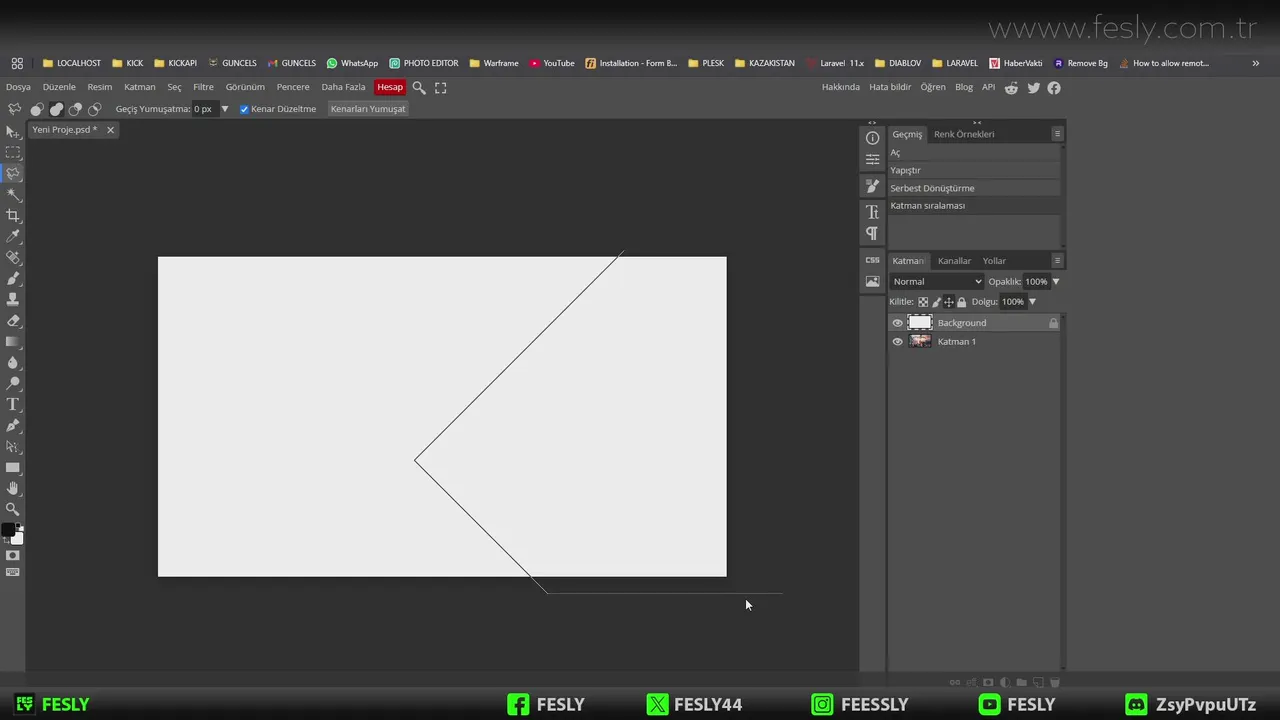Viewport: 1280px width, 720px height.
Task: Select the Rectangle shape tool
Action: (x=13, y=468)
